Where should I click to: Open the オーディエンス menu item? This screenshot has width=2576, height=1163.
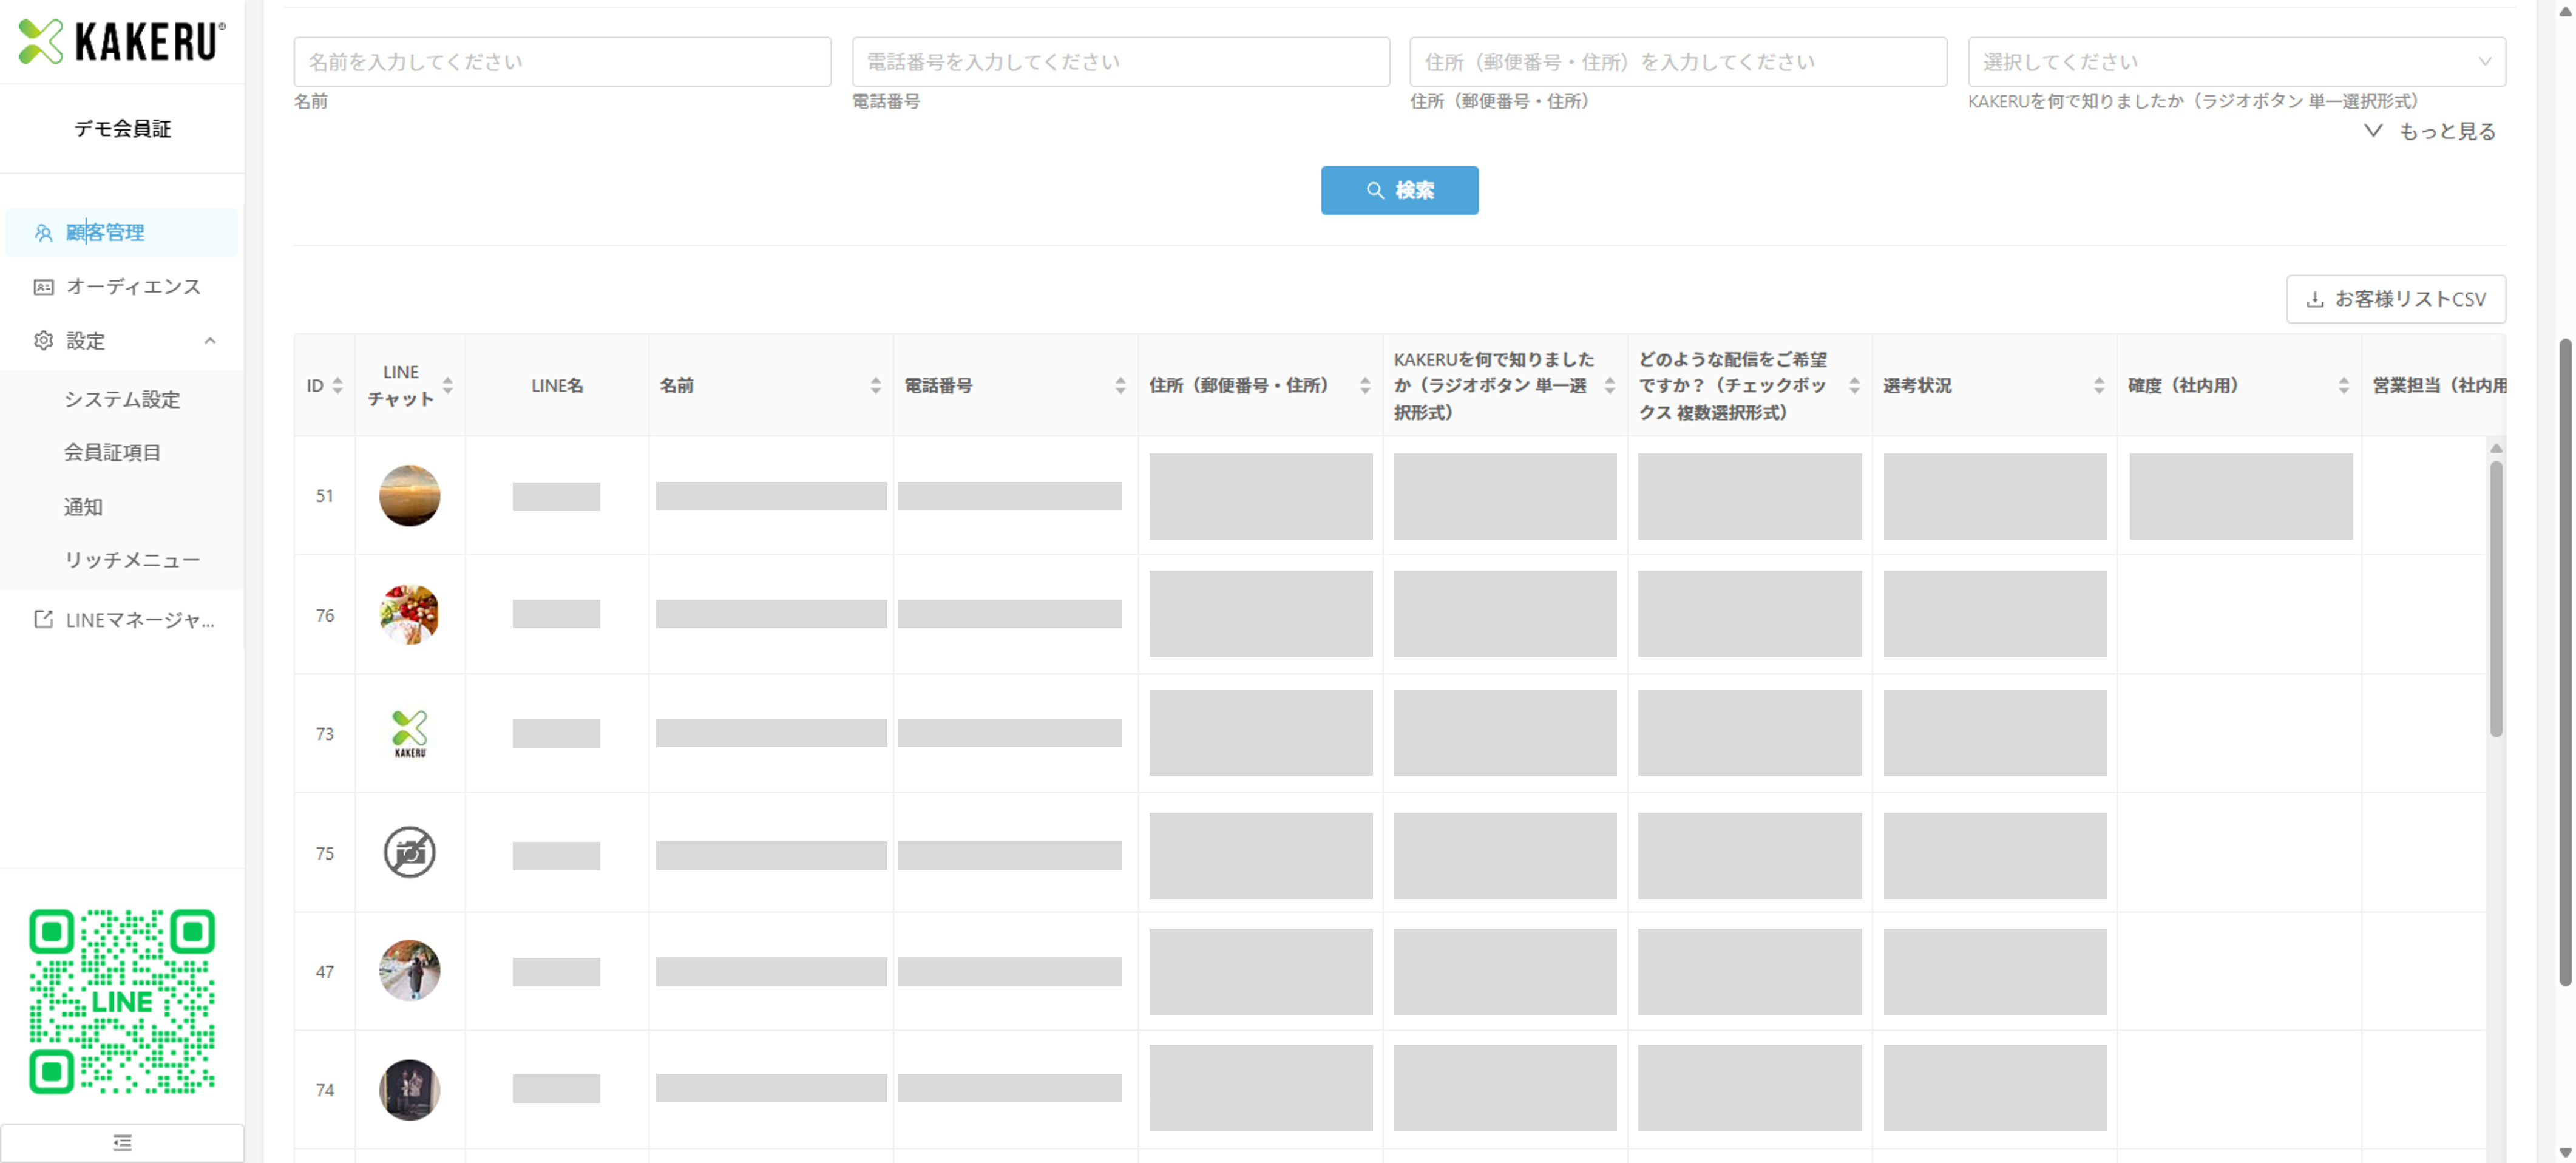133,287
